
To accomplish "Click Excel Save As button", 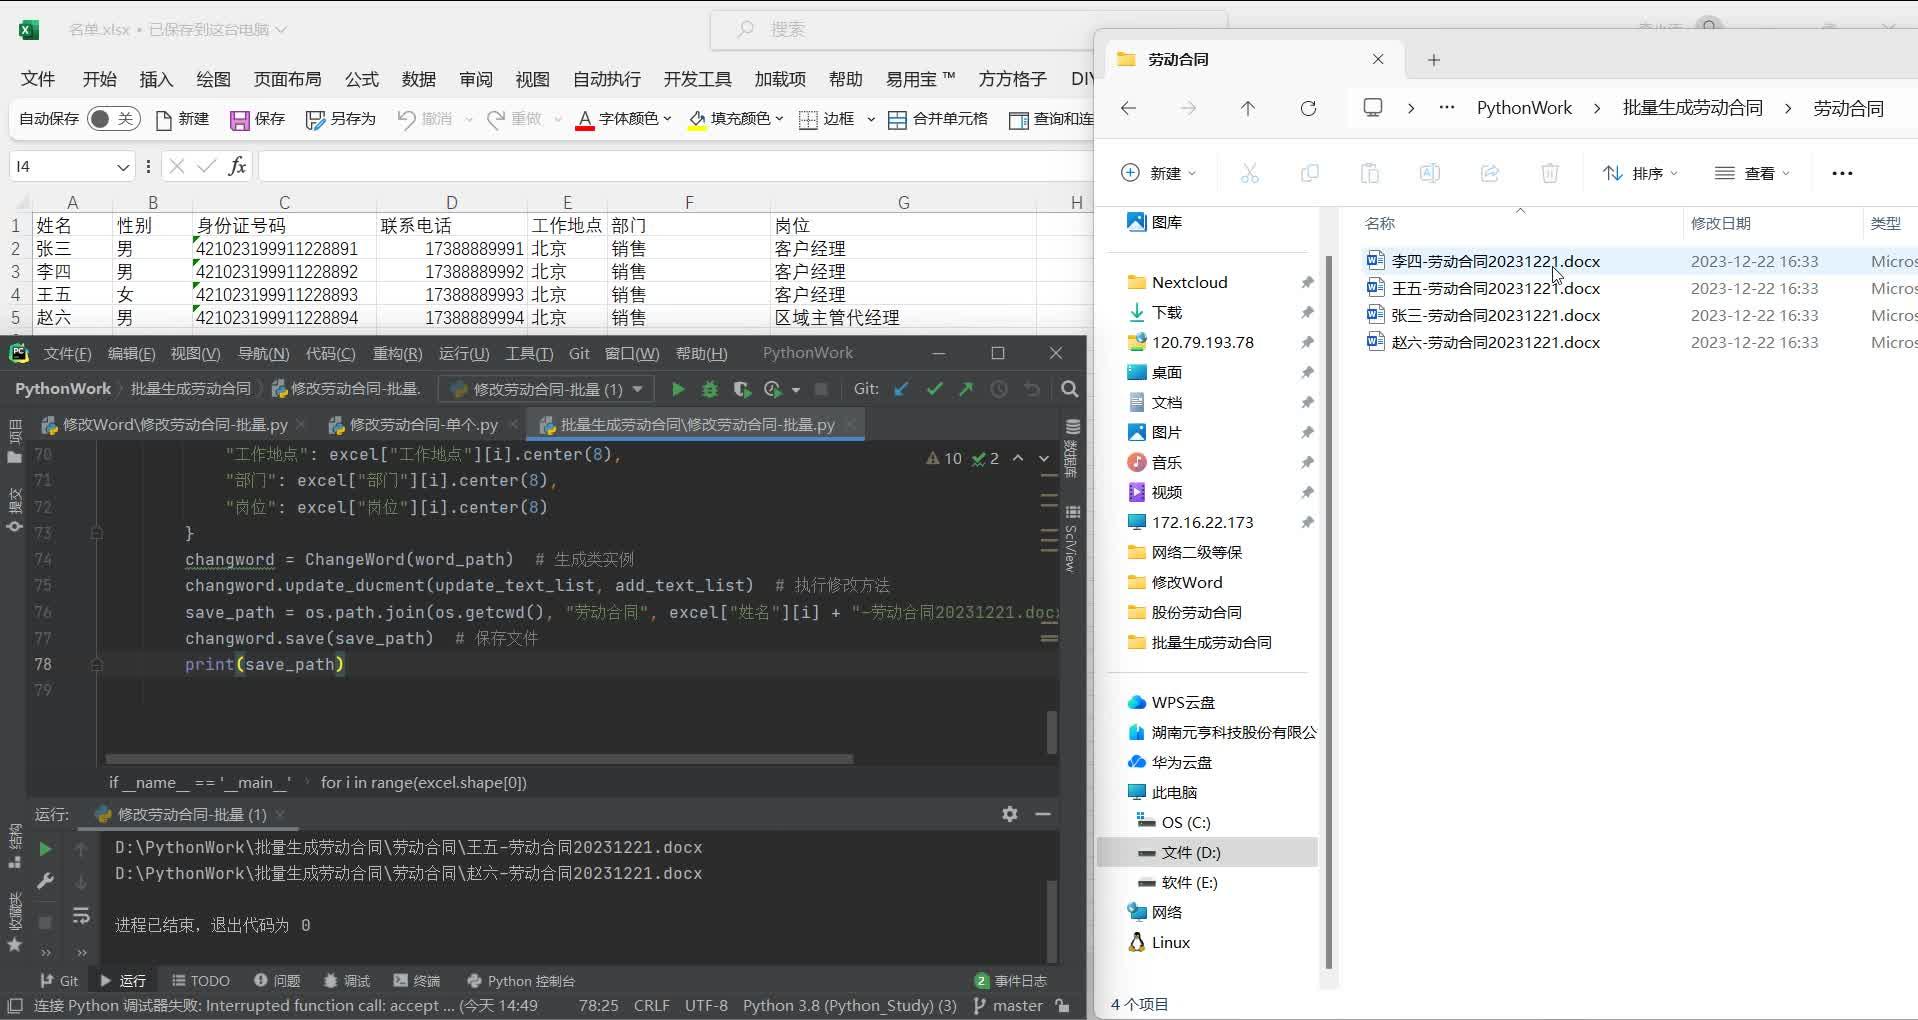I will (x=340, y=119).
